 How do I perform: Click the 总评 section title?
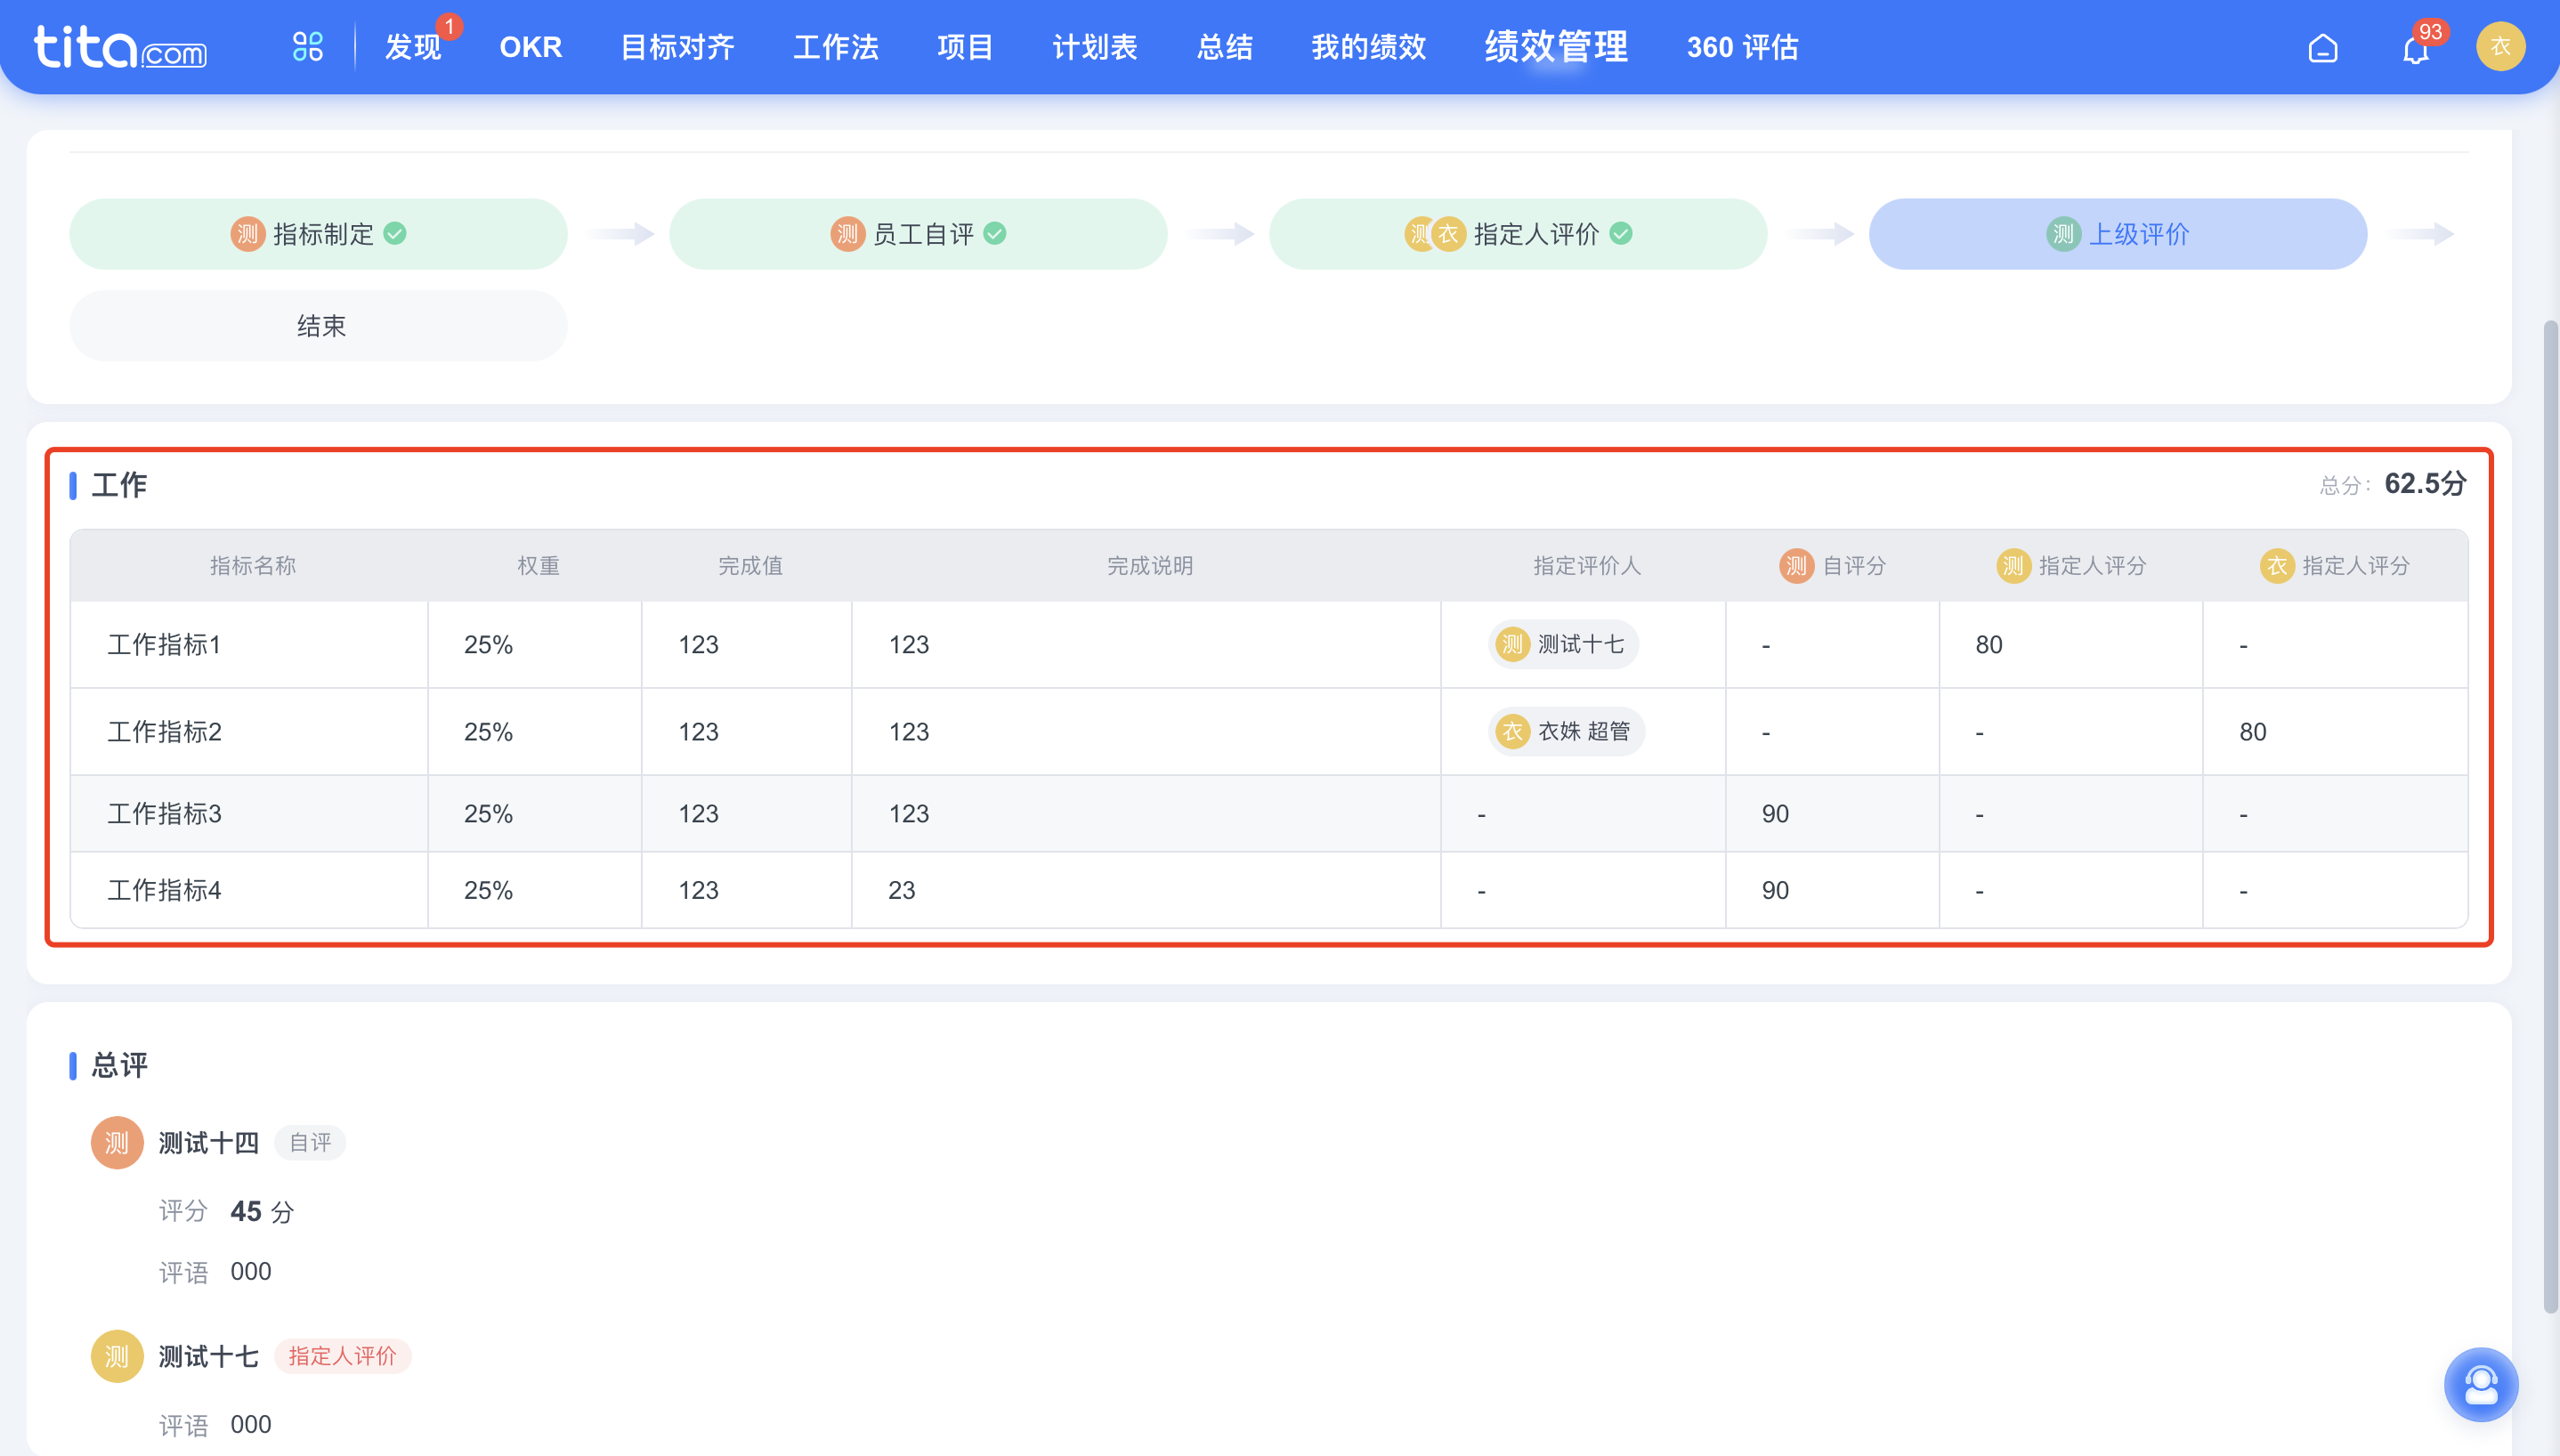119,1065
